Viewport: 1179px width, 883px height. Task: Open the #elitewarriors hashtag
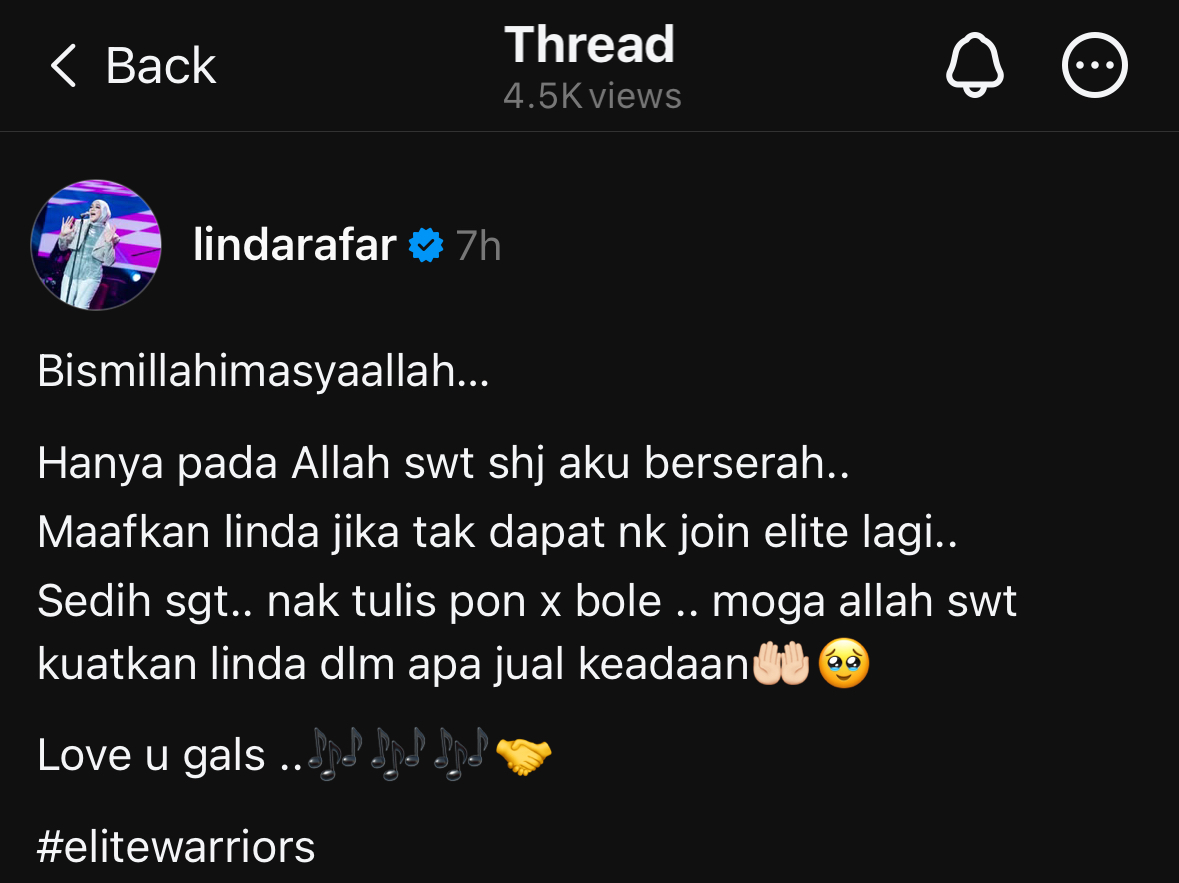click(176, 846)
